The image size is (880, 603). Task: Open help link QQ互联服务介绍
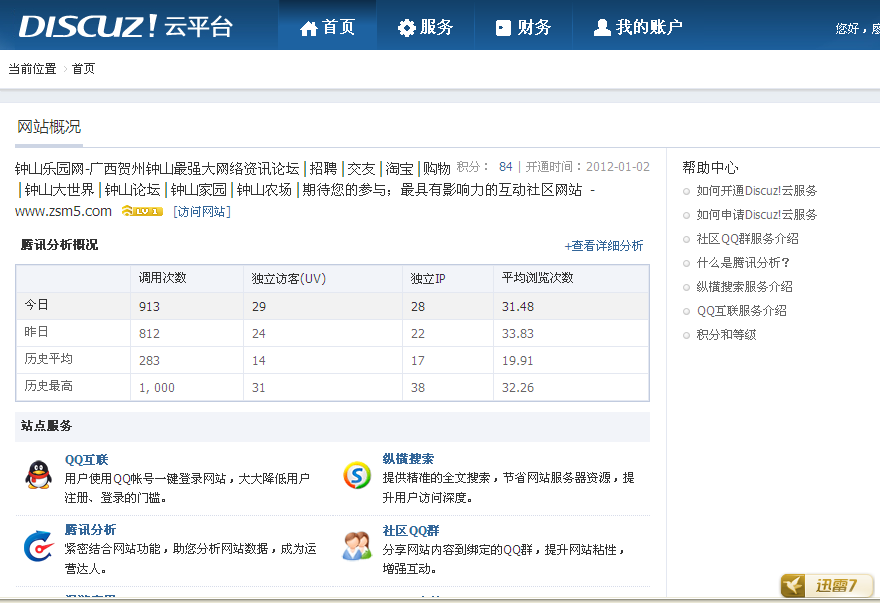click(741, 310)
